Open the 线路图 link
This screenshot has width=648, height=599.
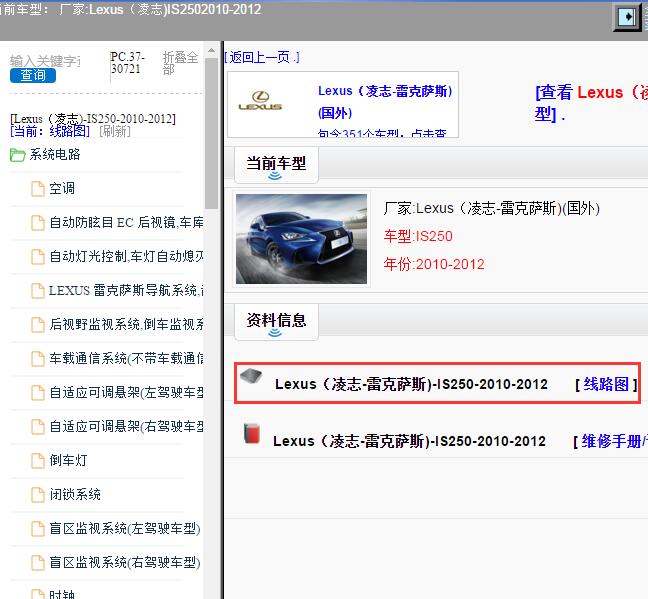point(606,384)
